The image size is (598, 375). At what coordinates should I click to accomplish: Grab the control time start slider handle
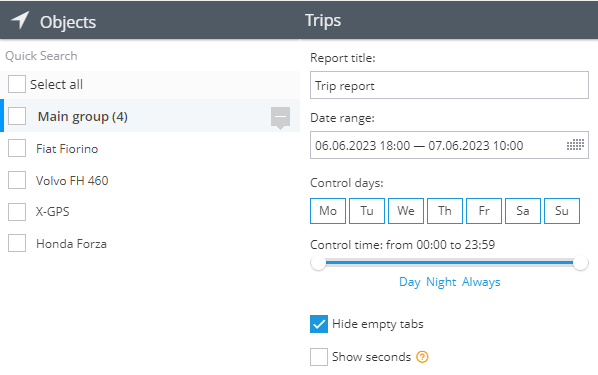tap(318, 262)
